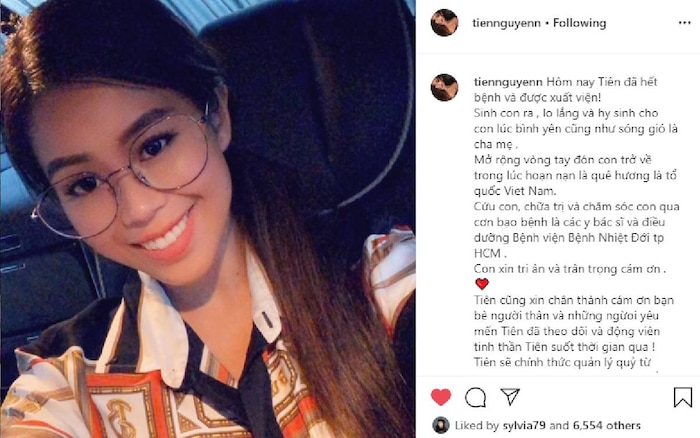Open caption avatar next to tiennguyenn
The image size is (700, 438).
point(444,87)
